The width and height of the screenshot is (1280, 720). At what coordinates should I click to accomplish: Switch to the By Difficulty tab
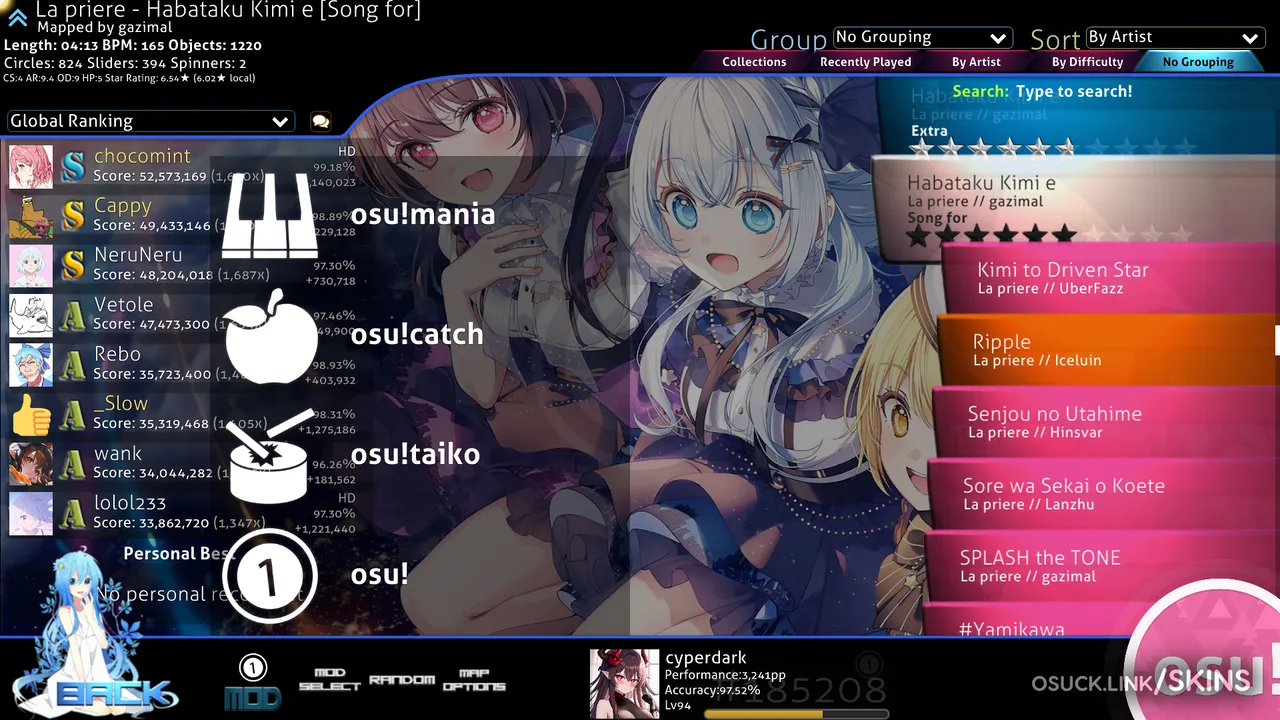[x=1087, y=62]
